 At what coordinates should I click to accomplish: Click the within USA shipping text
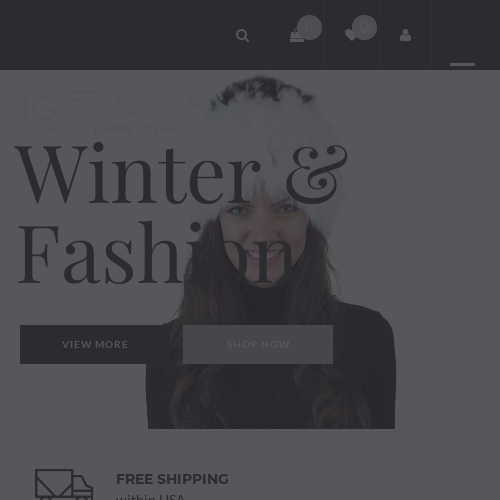pos(150,497)
